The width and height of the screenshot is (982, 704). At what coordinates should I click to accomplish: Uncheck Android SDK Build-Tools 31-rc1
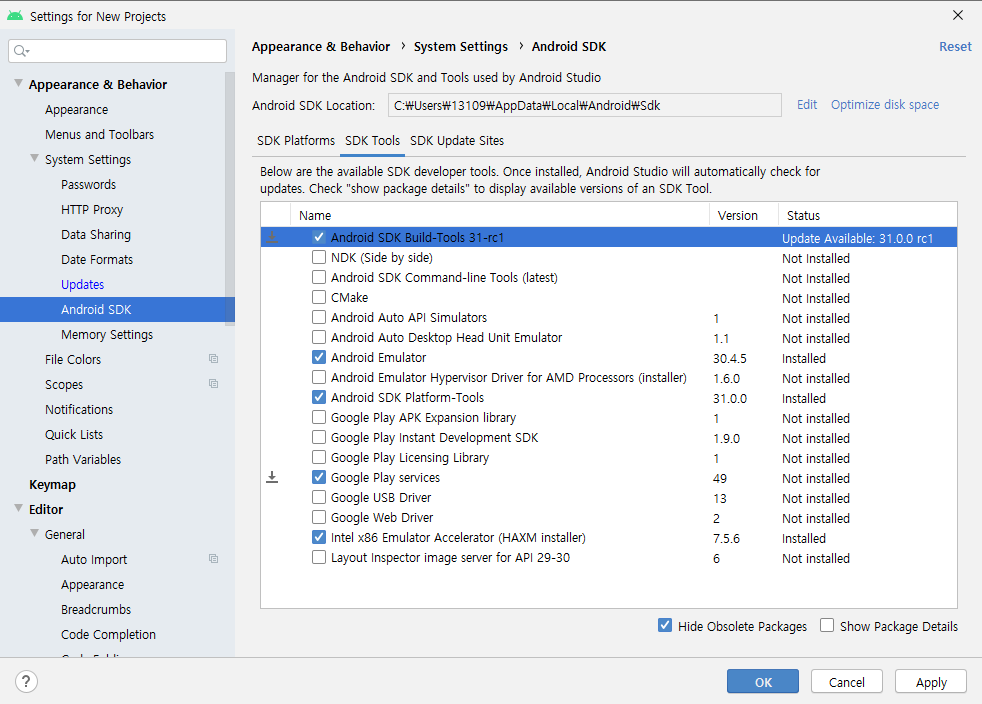319,237
